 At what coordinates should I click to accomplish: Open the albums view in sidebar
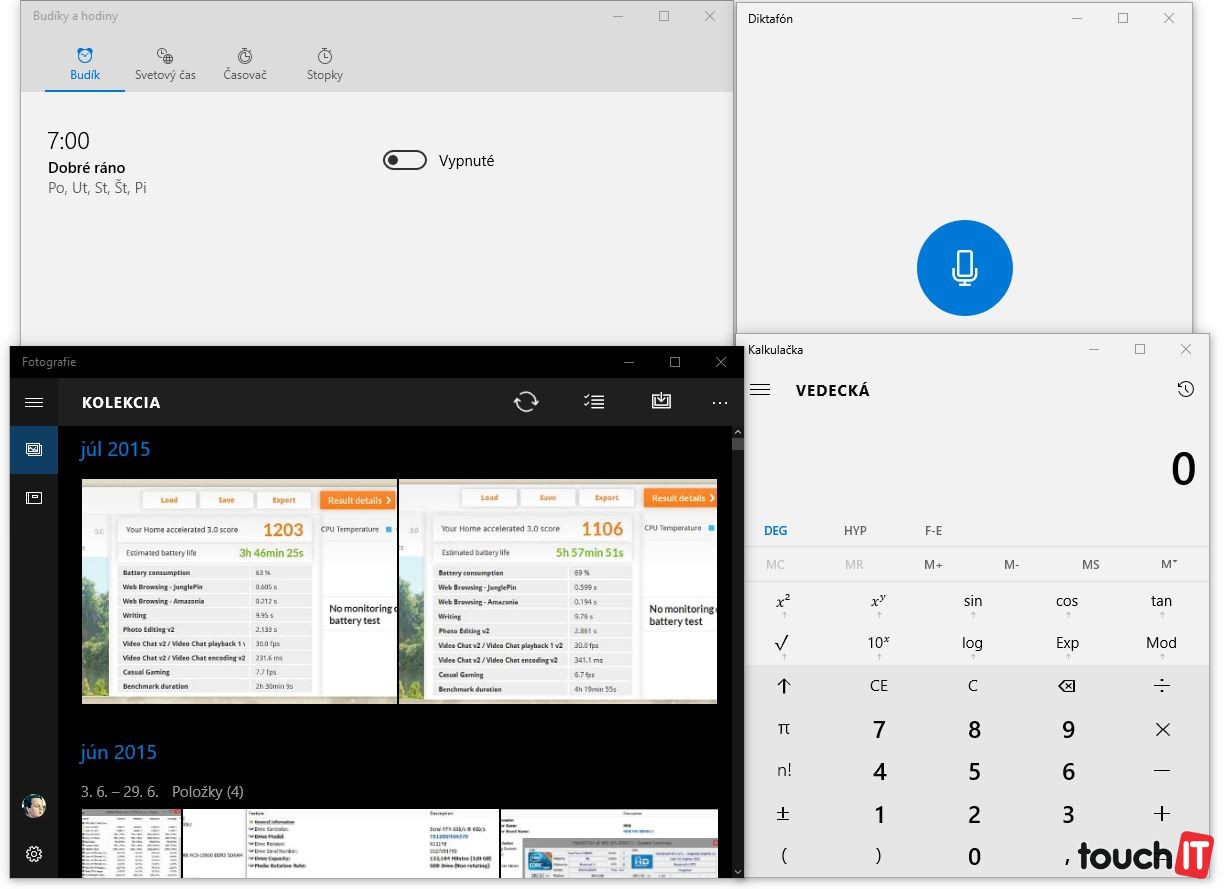pyautogui.click(x=34, y=498)
